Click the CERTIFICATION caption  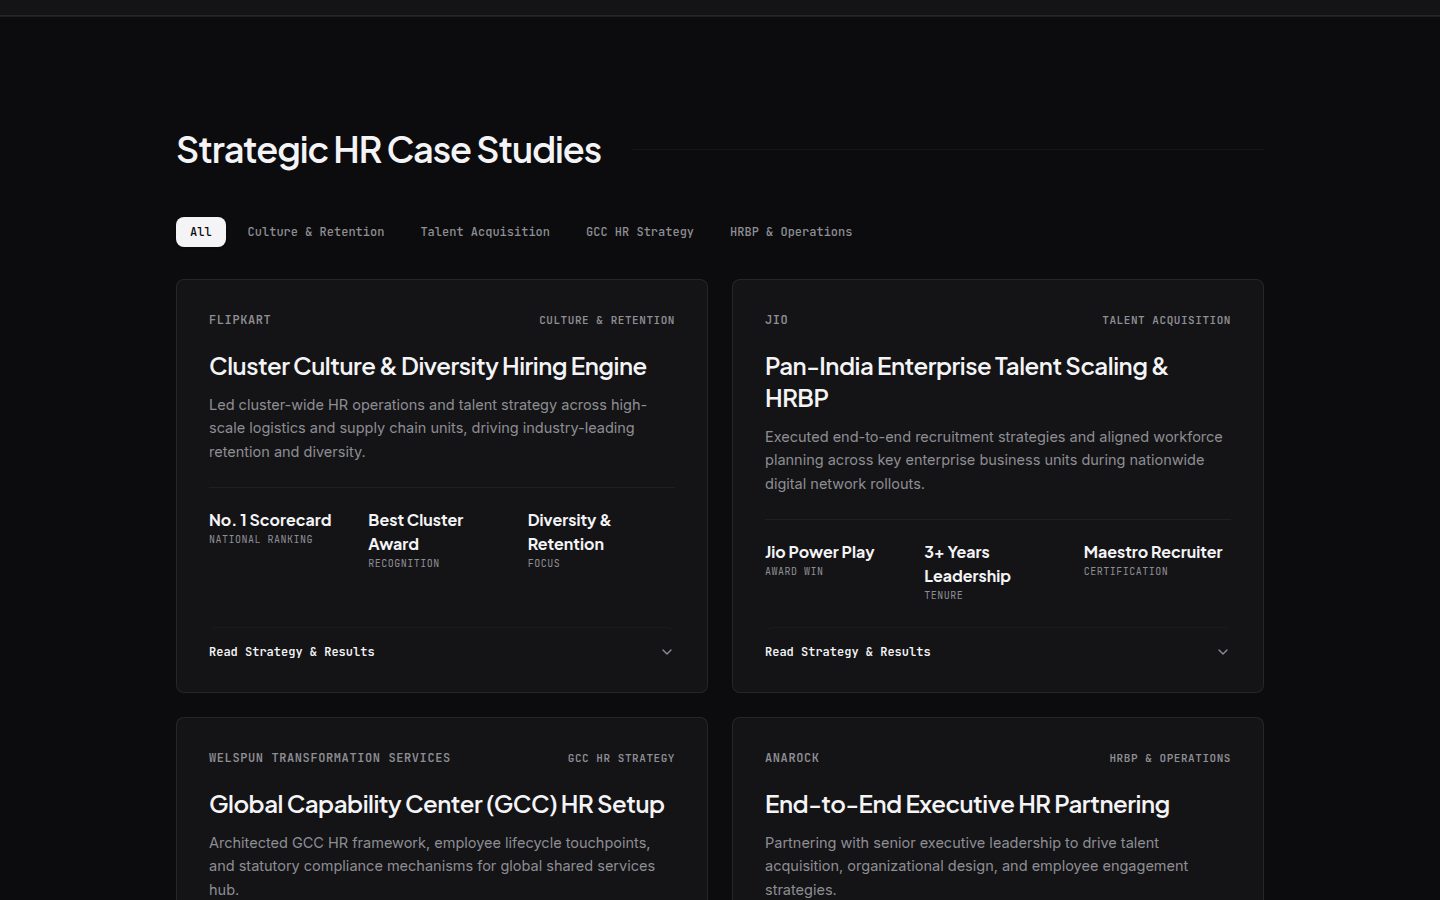click(x=1126, y=572)
